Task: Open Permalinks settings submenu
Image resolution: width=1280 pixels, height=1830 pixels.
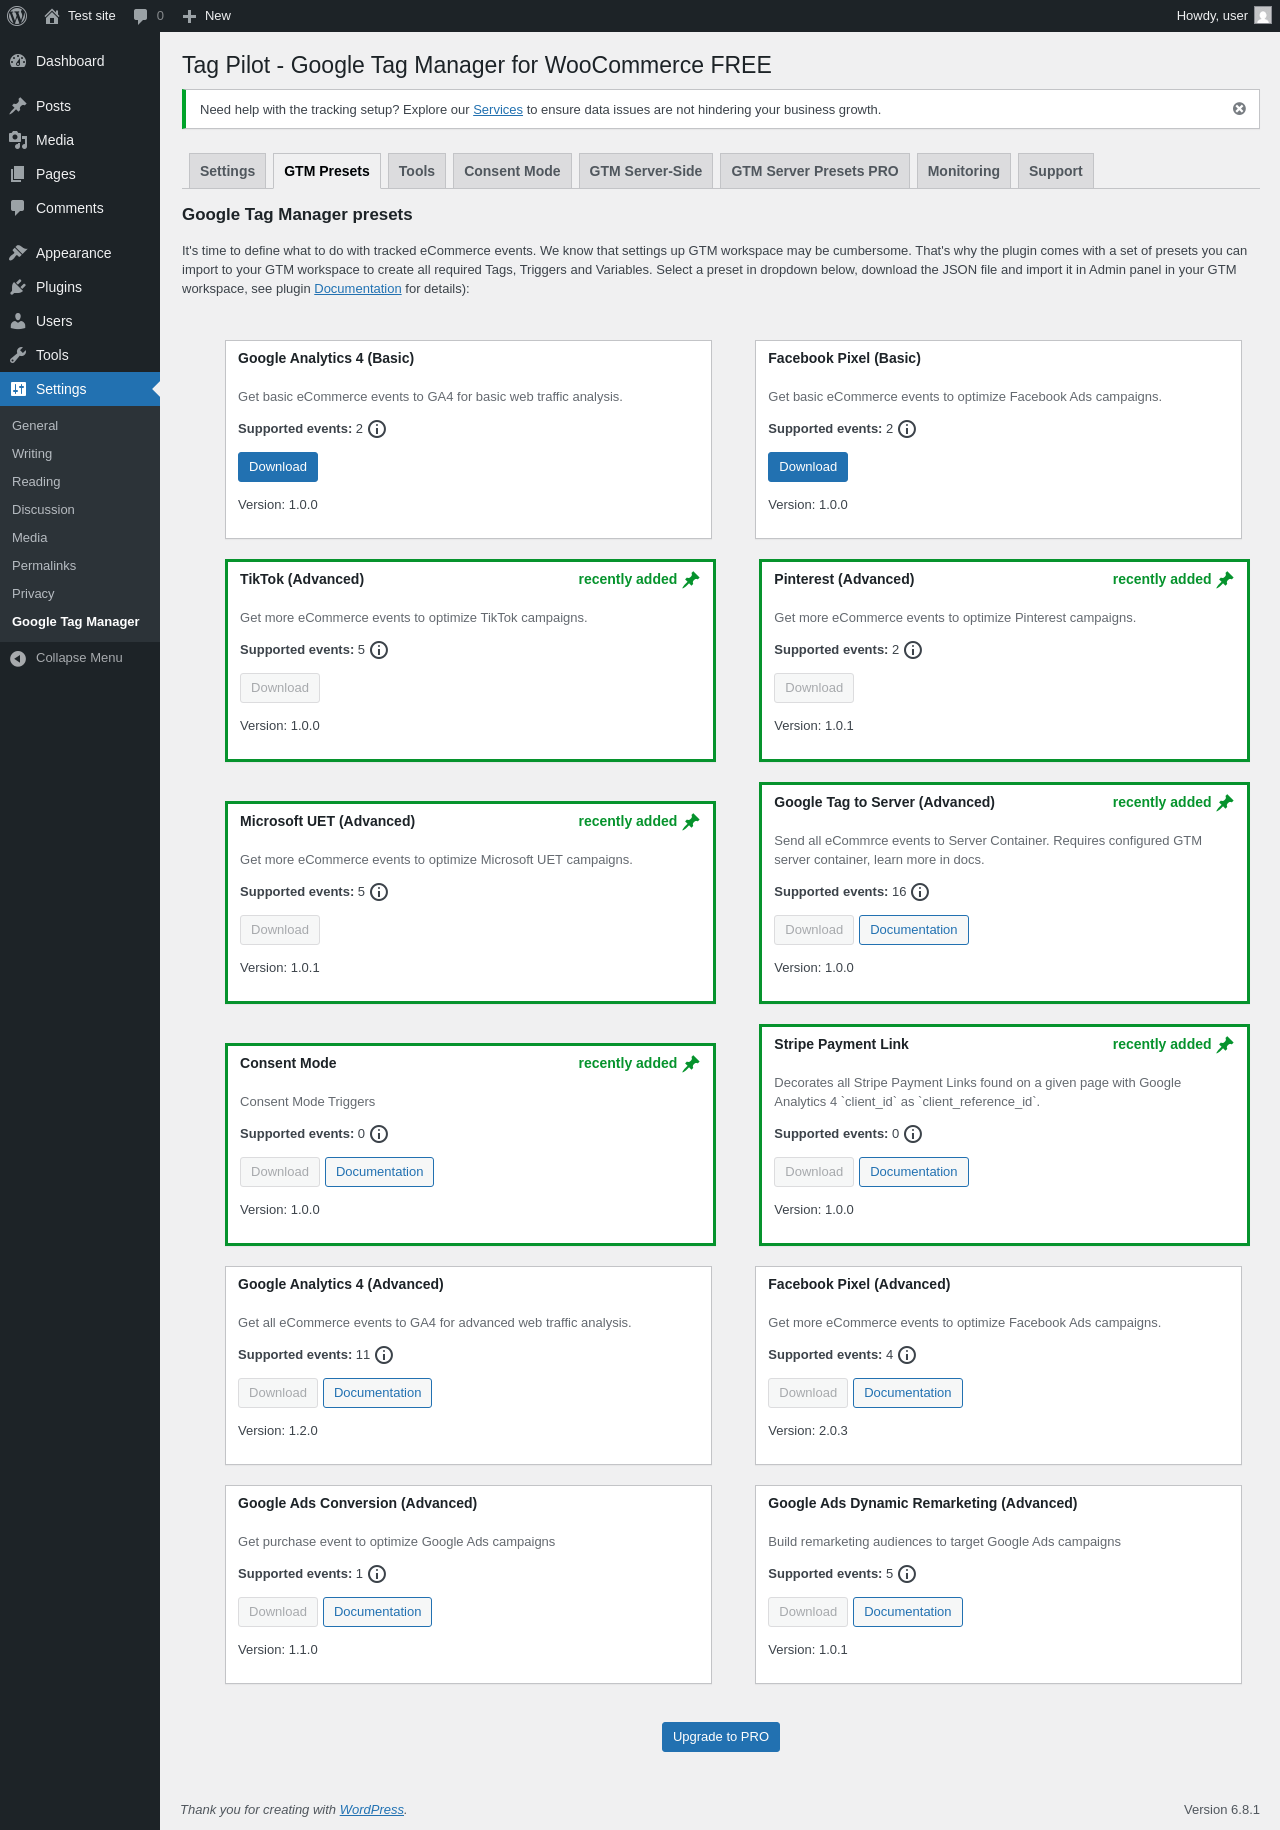Action: tap(80, 566)
